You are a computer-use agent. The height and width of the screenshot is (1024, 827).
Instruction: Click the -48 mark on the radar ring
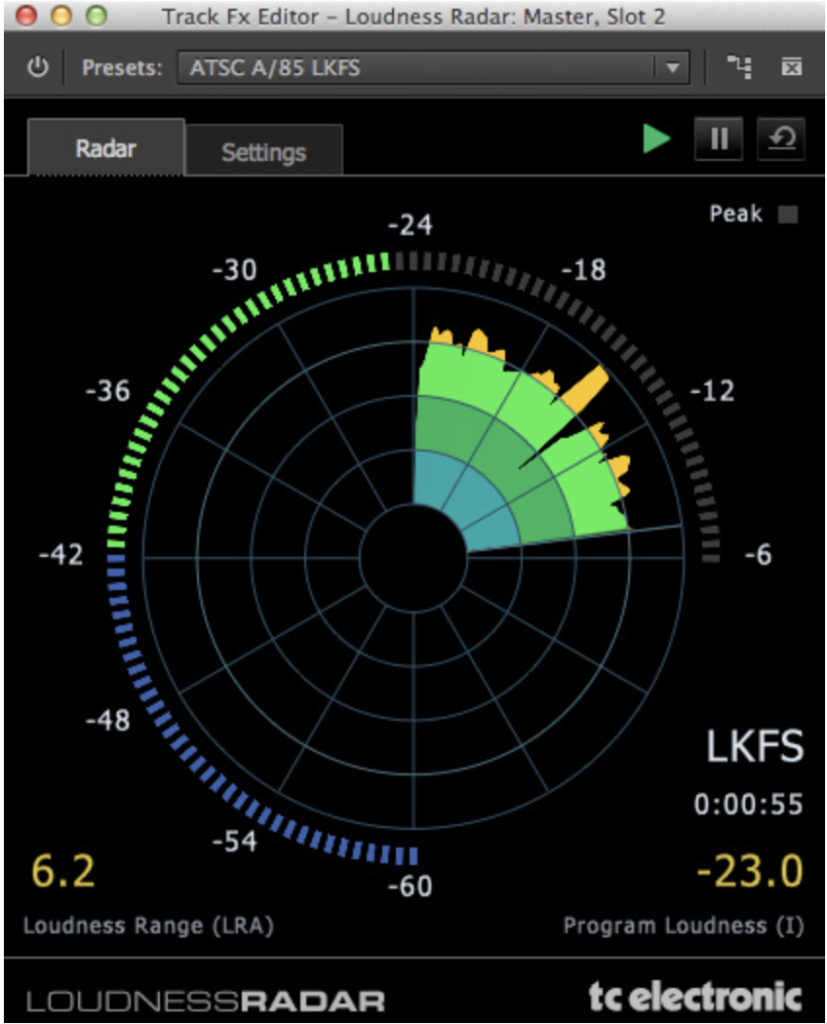pos(108,720)
